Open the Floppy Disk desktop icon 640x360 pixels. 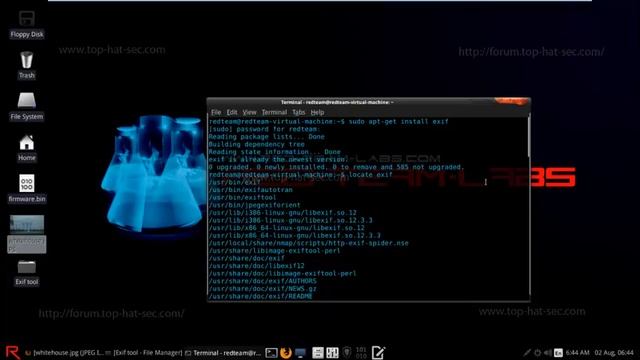coord(27,24)
